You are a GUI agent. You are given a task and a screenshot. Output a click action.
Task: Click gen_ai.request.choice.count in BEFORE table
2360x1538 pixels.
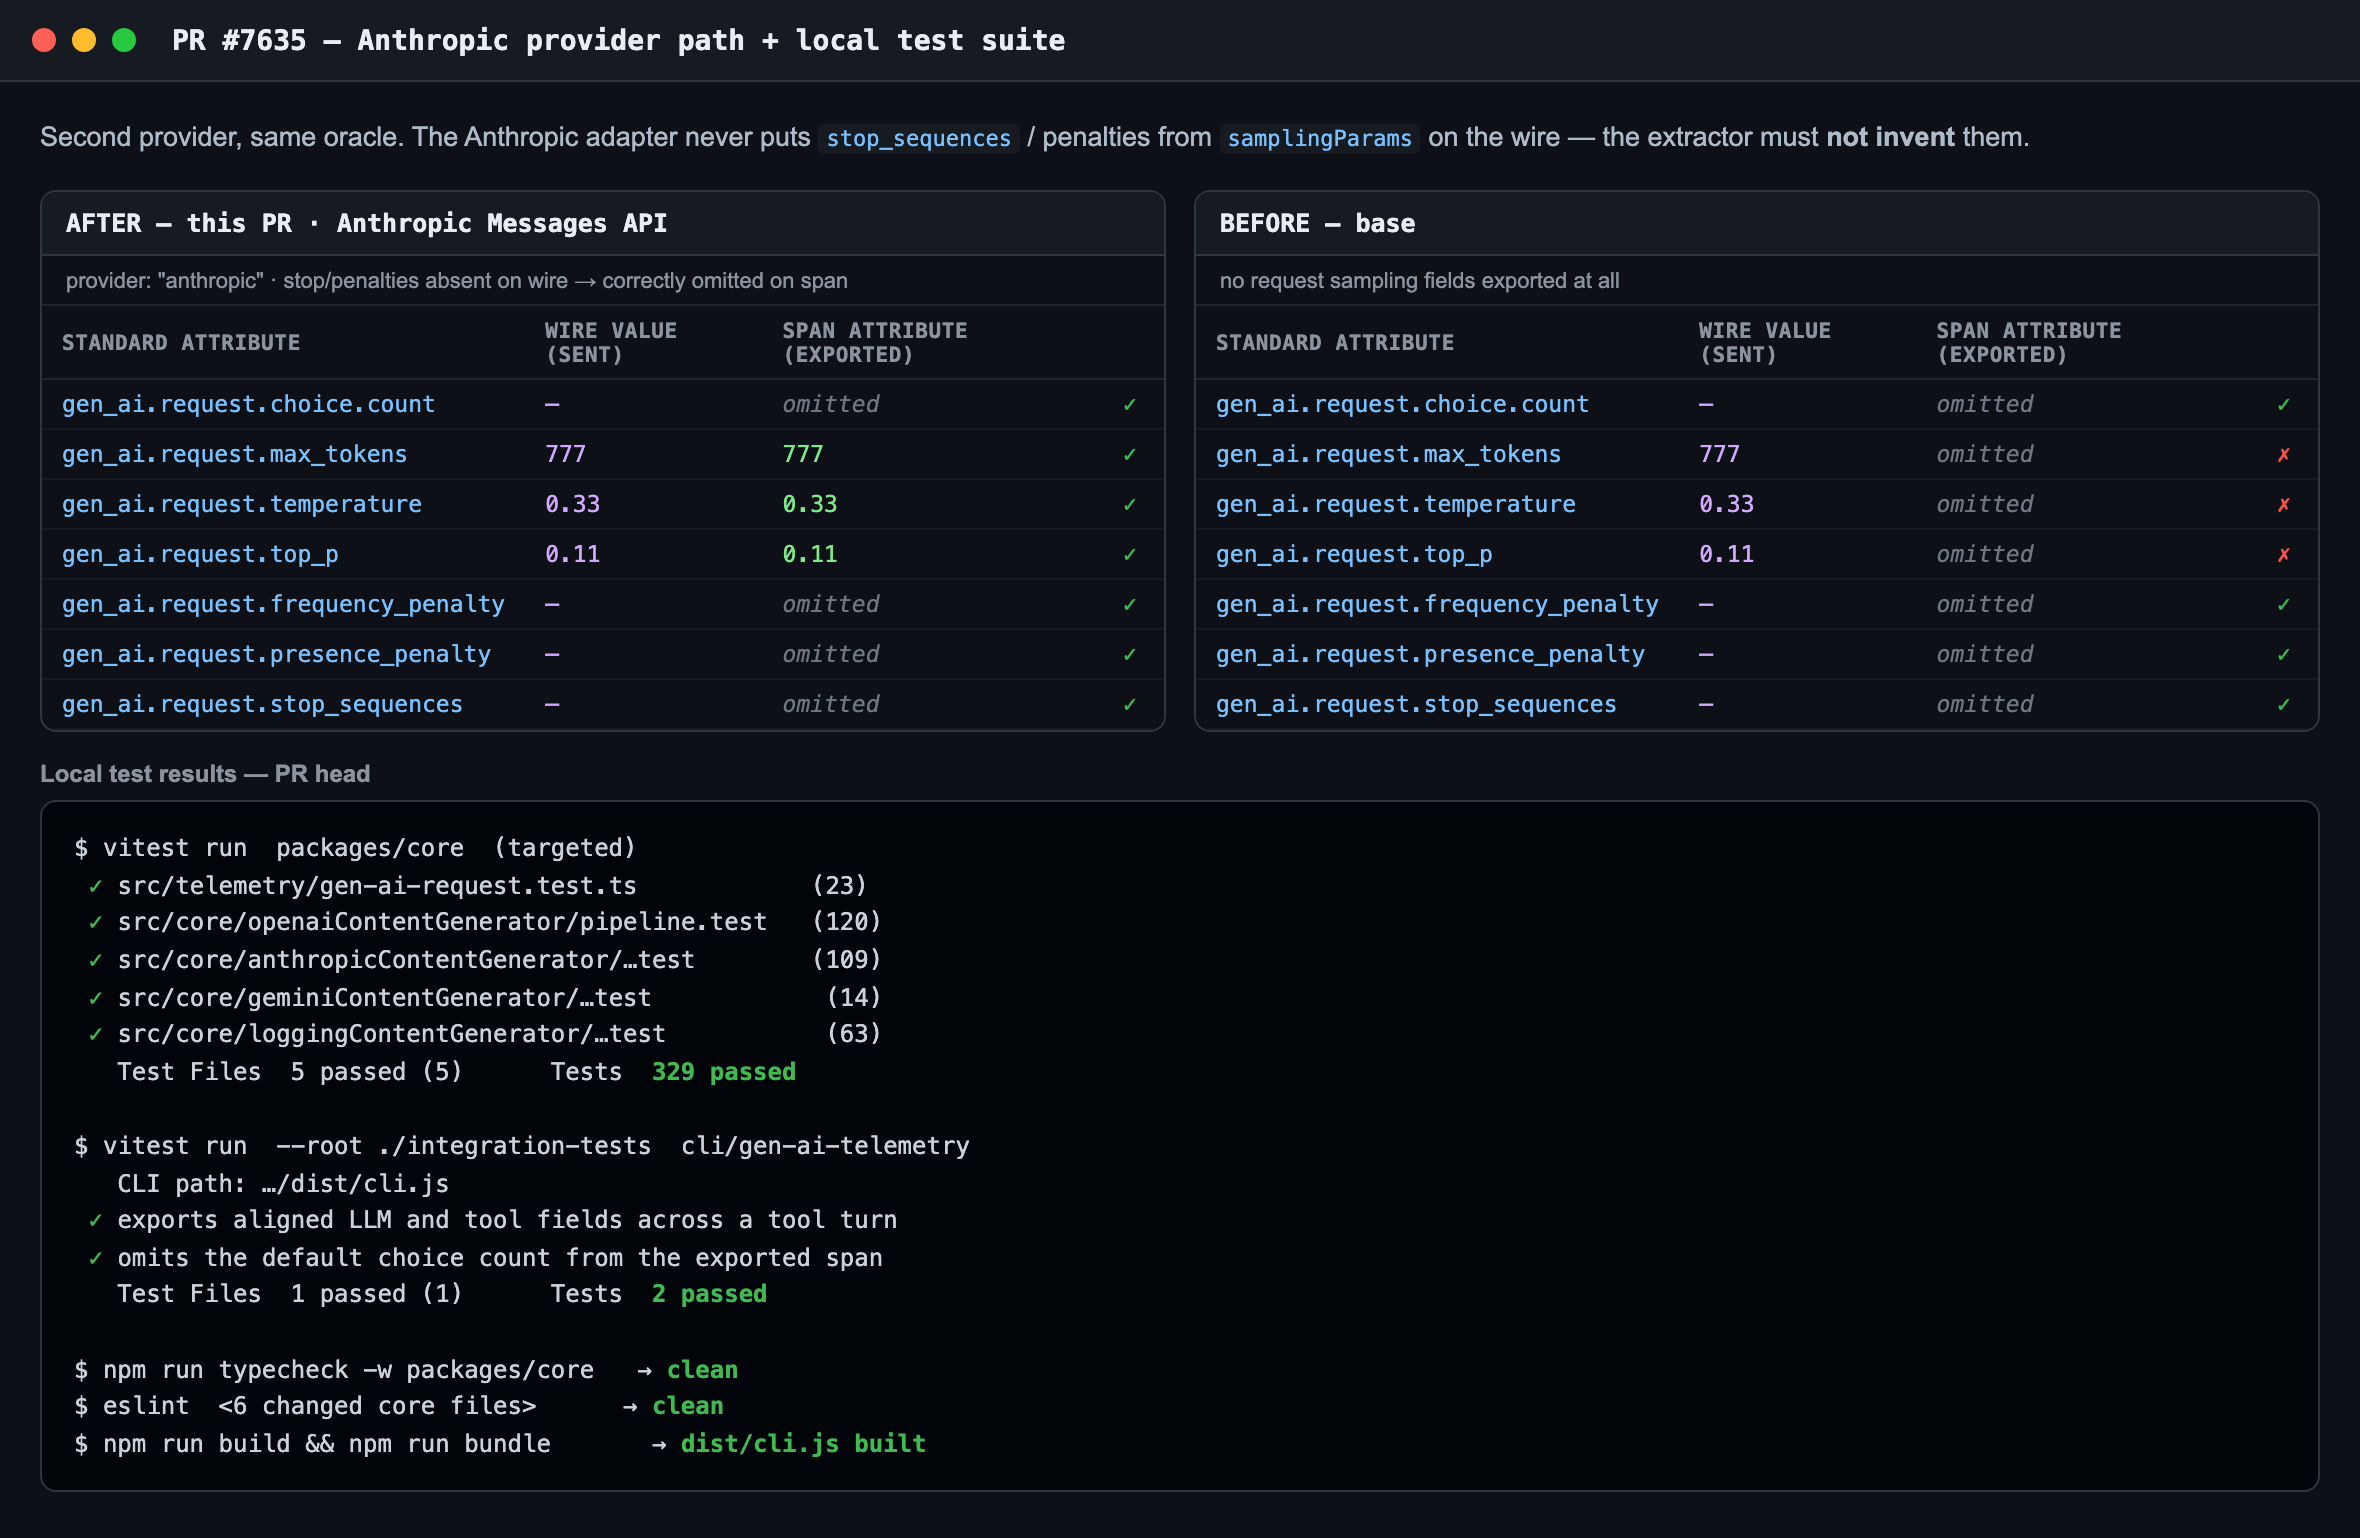(x=1402, y=404)
